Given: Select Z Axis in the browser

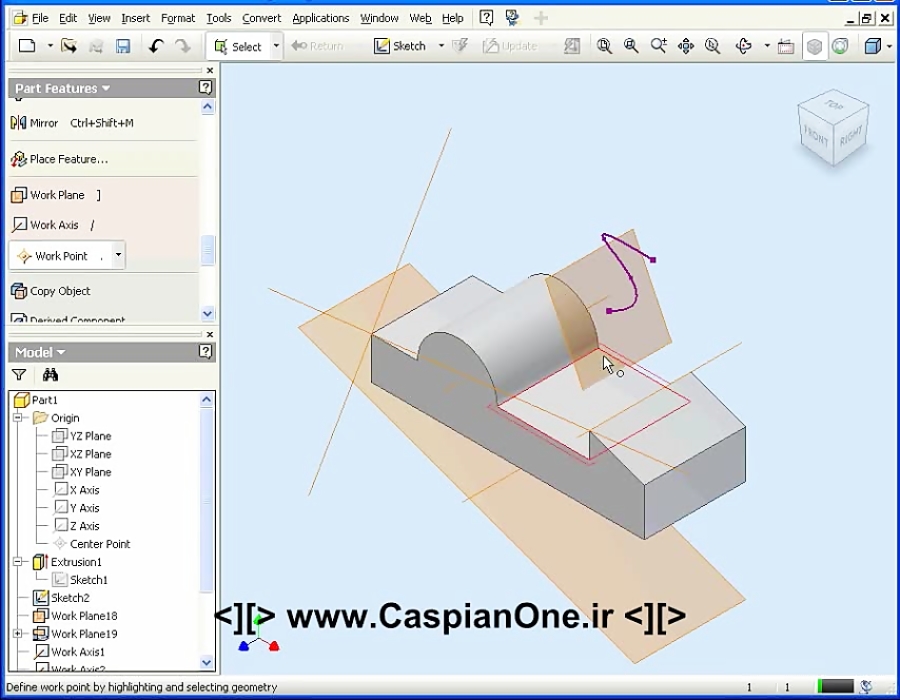Looking at the screenshot, I should (77, 526).
